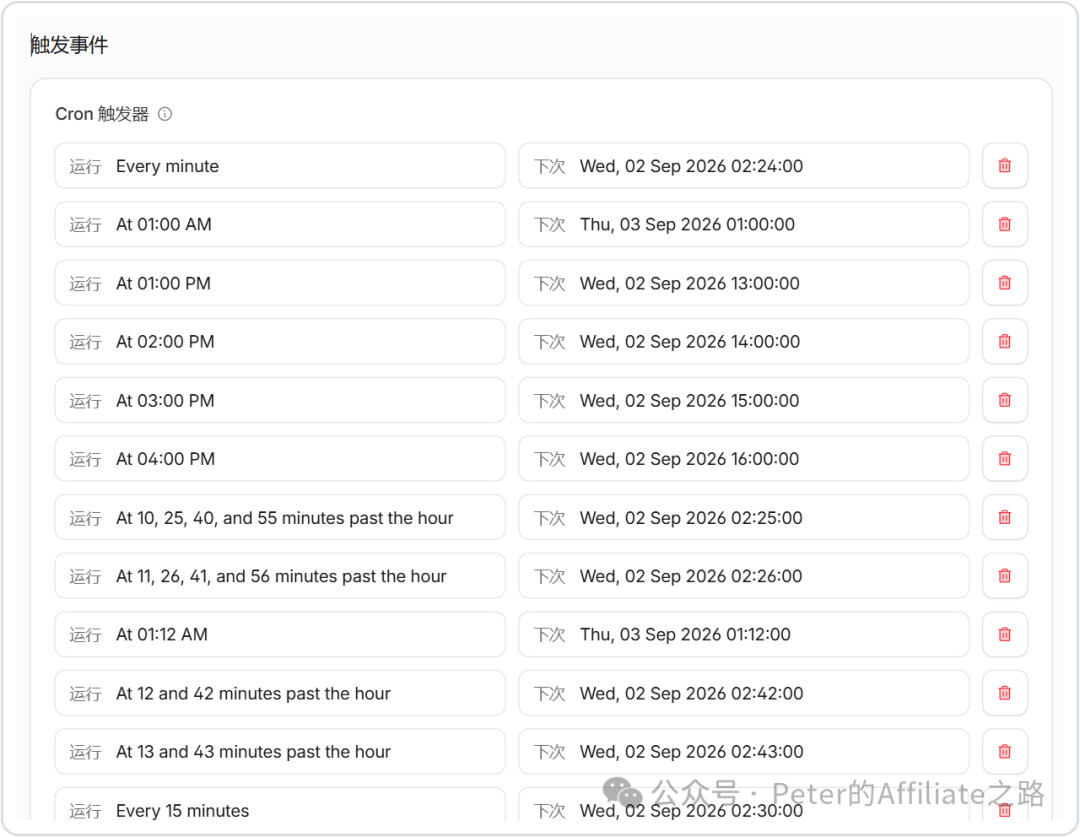Select the At 04:00 PM run field
The height and width of the screenshot is (837, 1080).
(280, 458)
